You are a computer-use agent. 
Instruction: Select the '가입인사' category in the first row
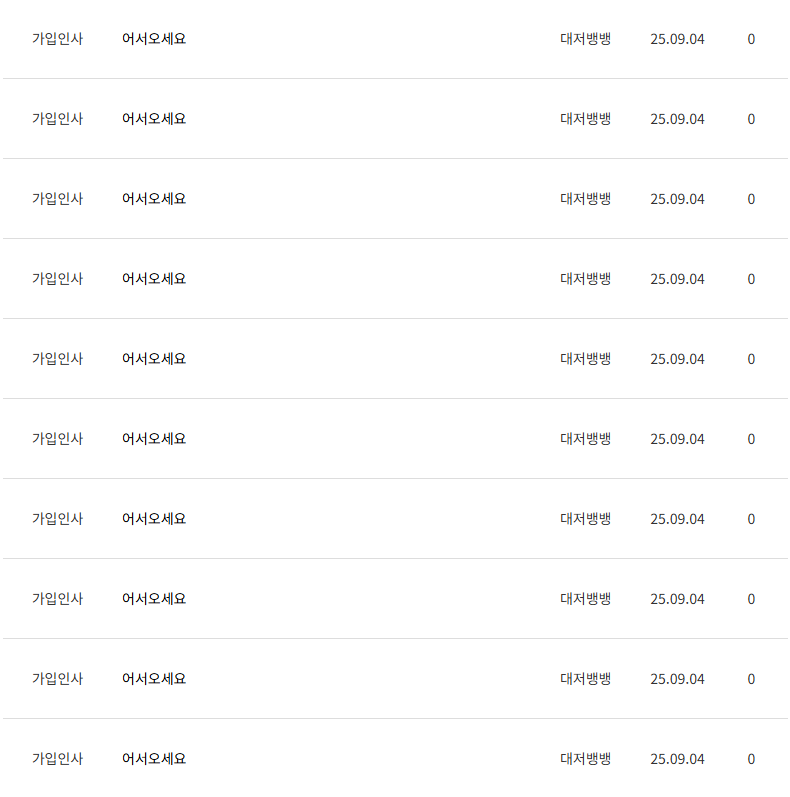[x=57, y=39]
